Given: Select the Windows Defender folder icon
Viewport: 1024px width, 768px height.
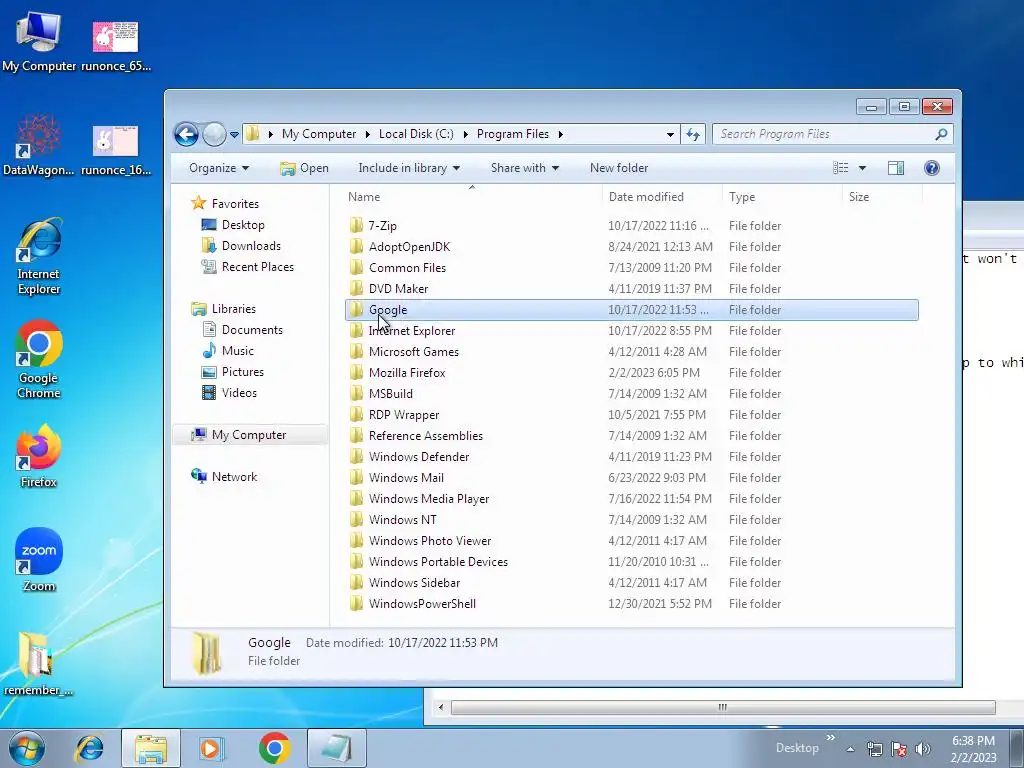Looking at the screenshot, I should pyautogui.click(x=356, y=456).
